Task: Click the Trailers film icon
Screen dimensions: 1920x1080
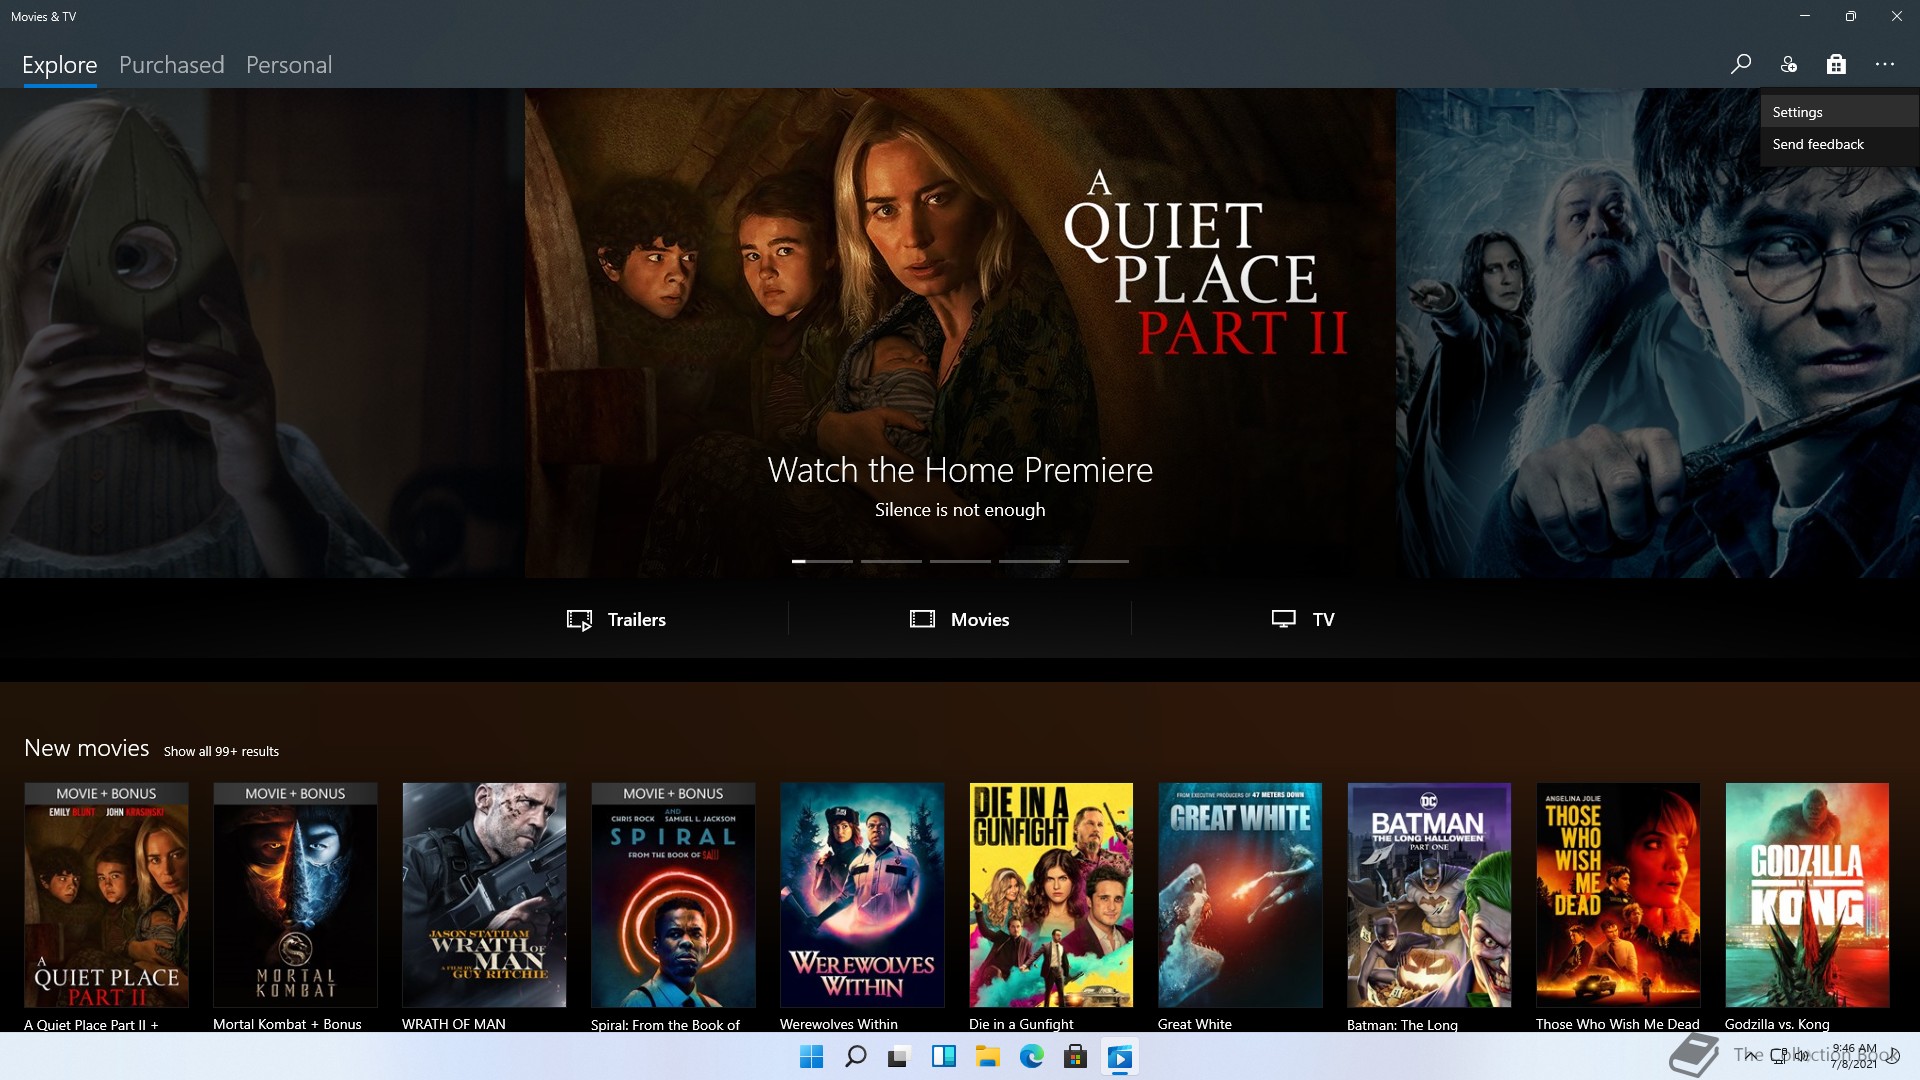Action: pyautogui.click(x=580, y=620)
